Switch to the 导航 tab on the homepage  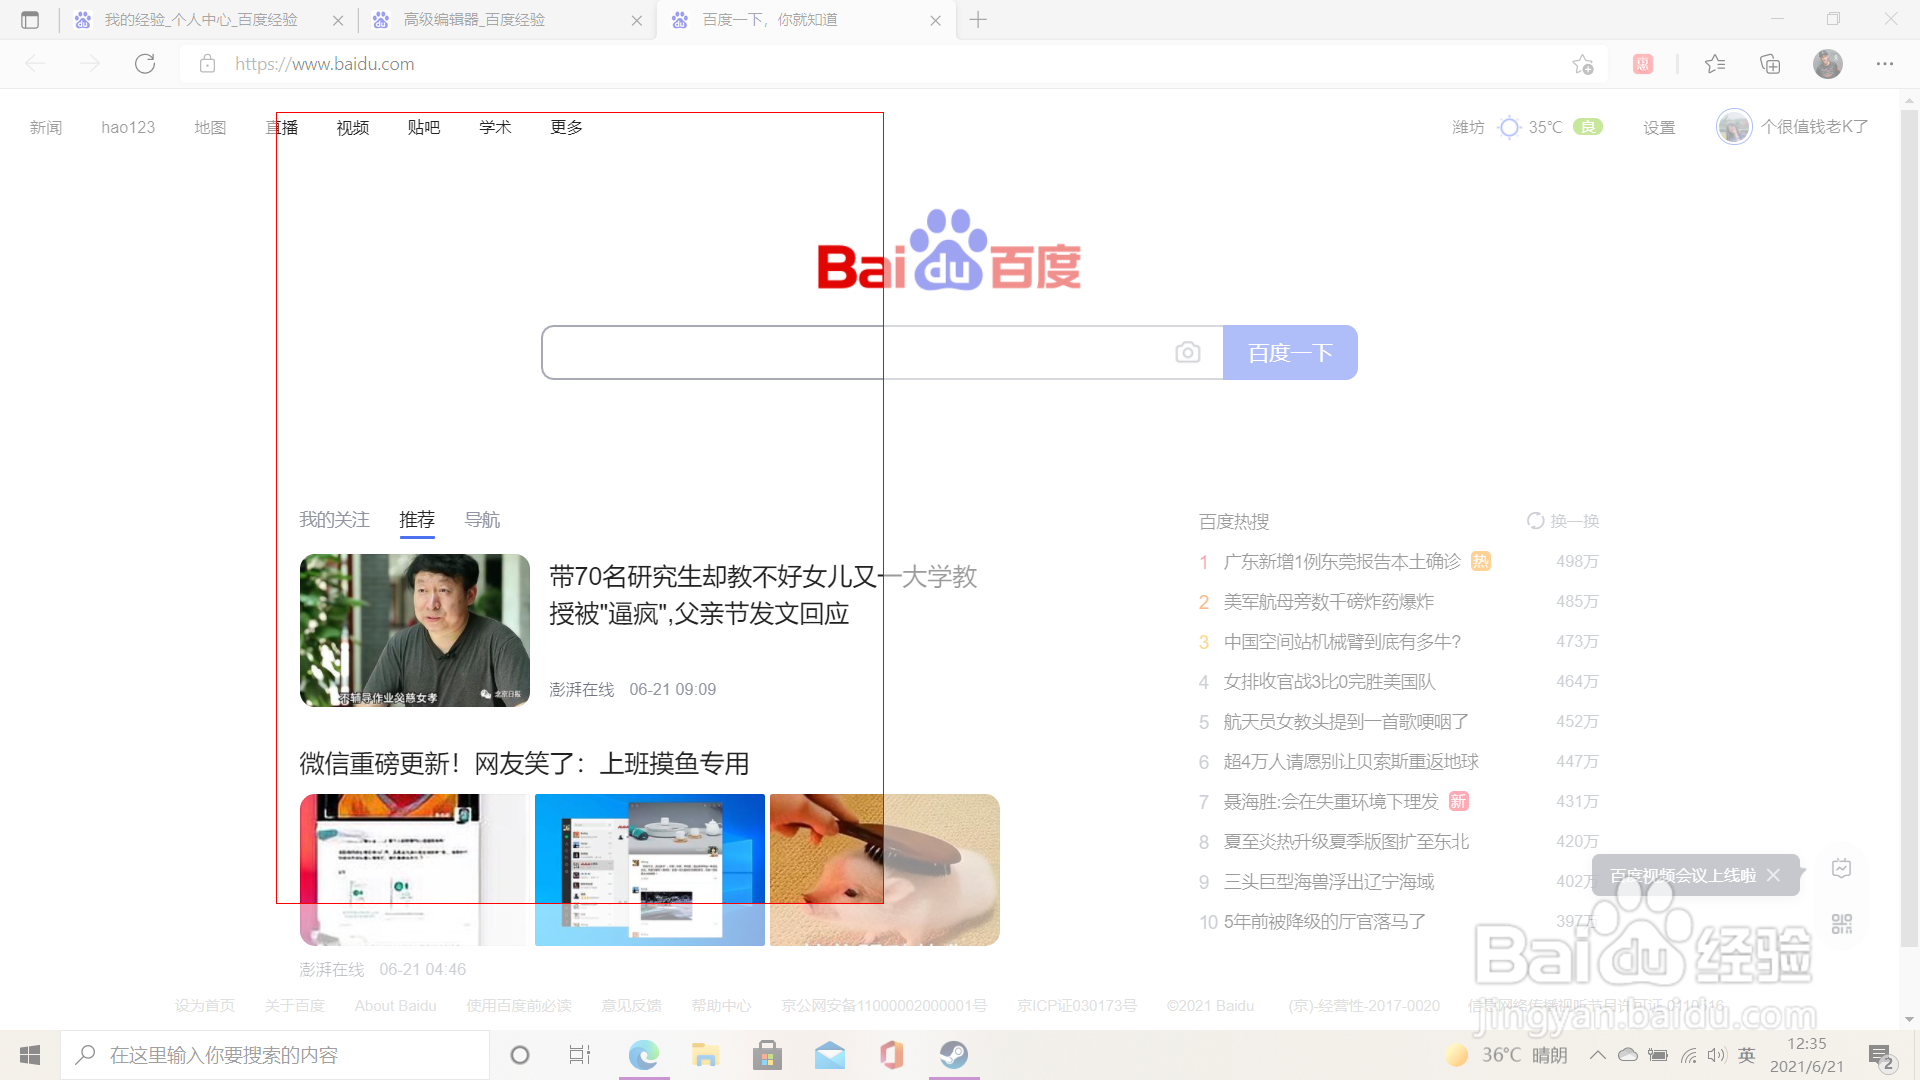click(x=482, y=519)
